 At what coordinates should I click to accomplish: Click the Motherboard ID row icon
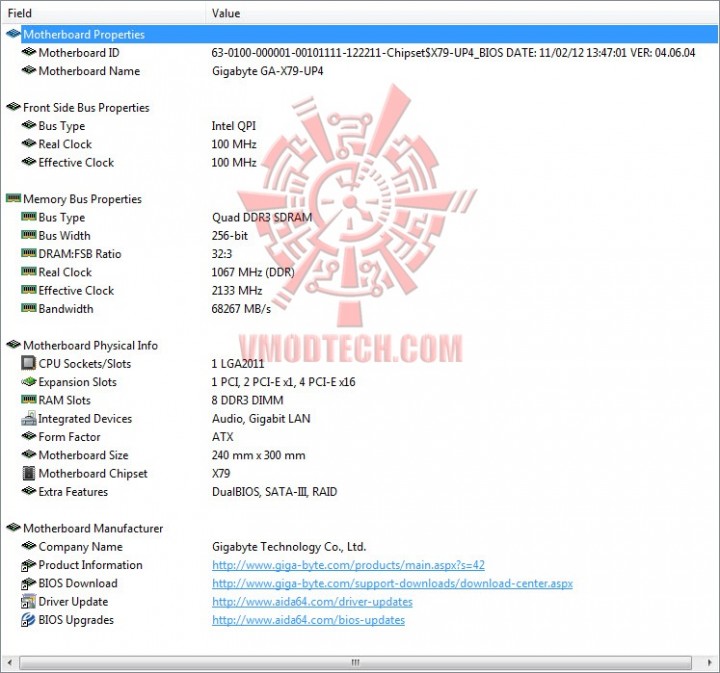point(28,52)
